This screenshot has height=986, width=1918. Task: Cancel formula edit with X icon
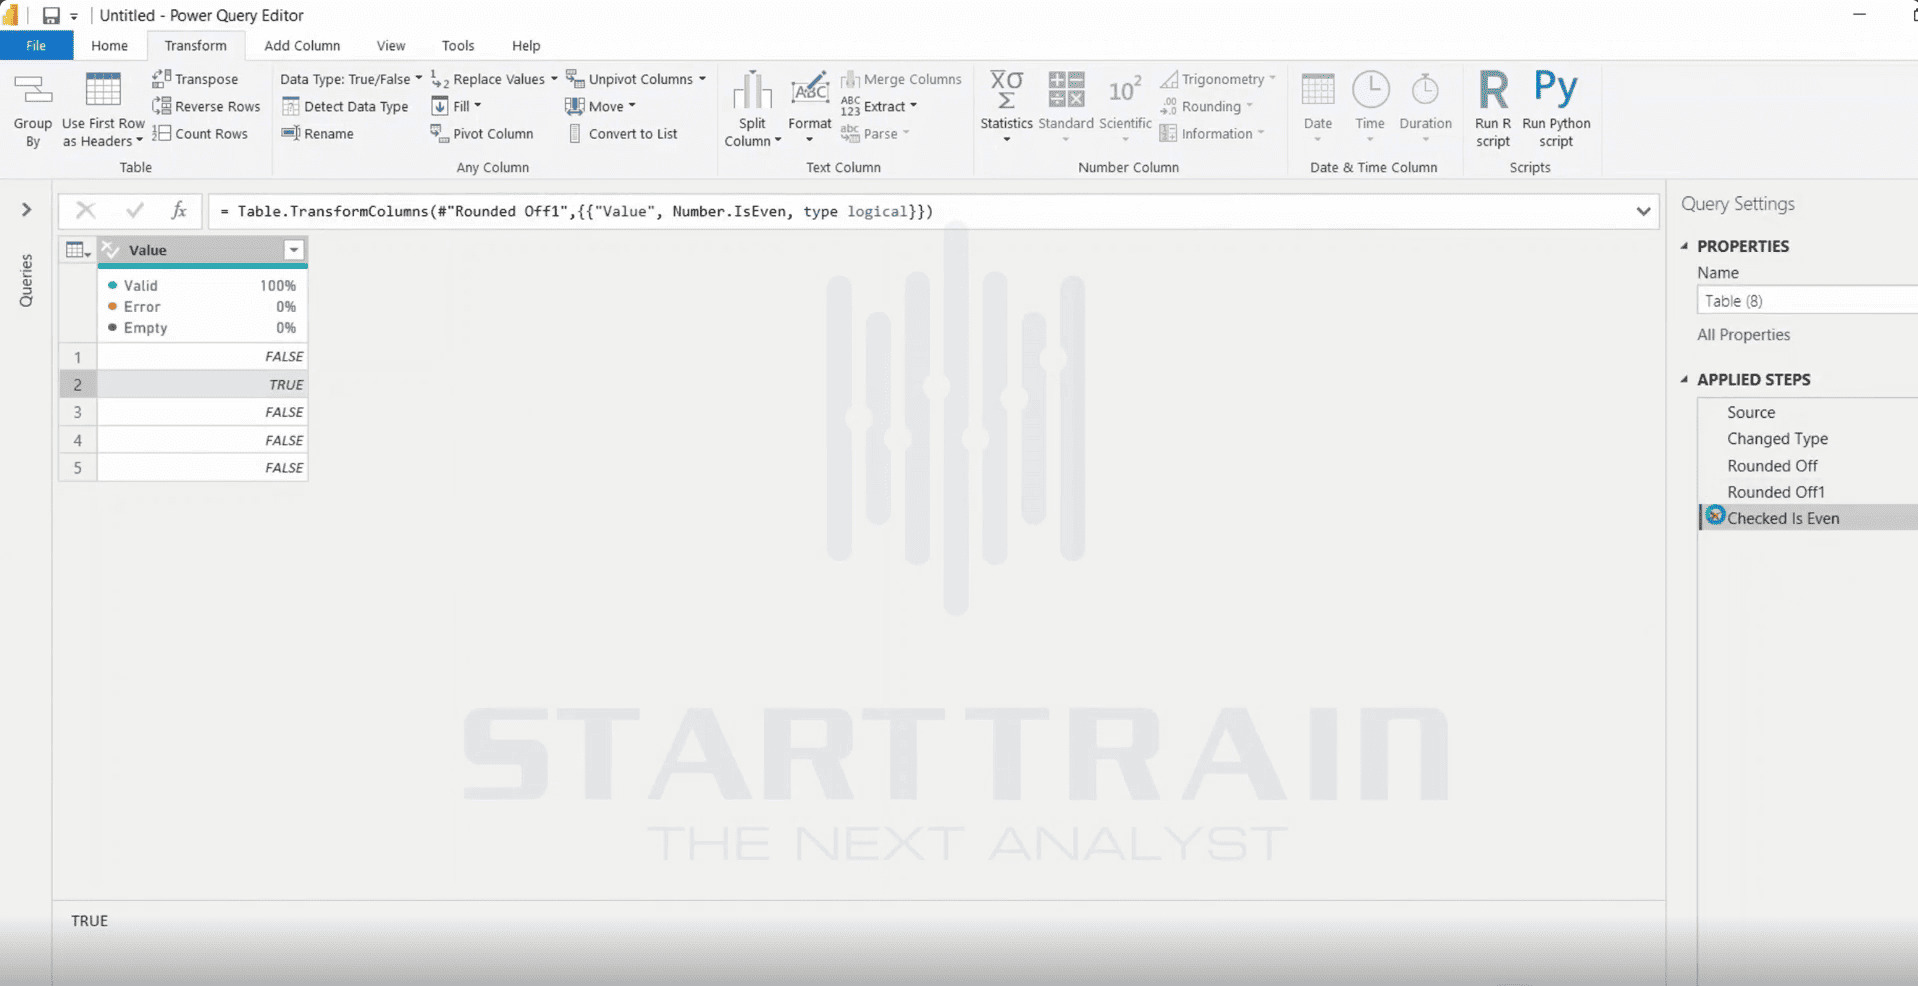pos(86,210)
